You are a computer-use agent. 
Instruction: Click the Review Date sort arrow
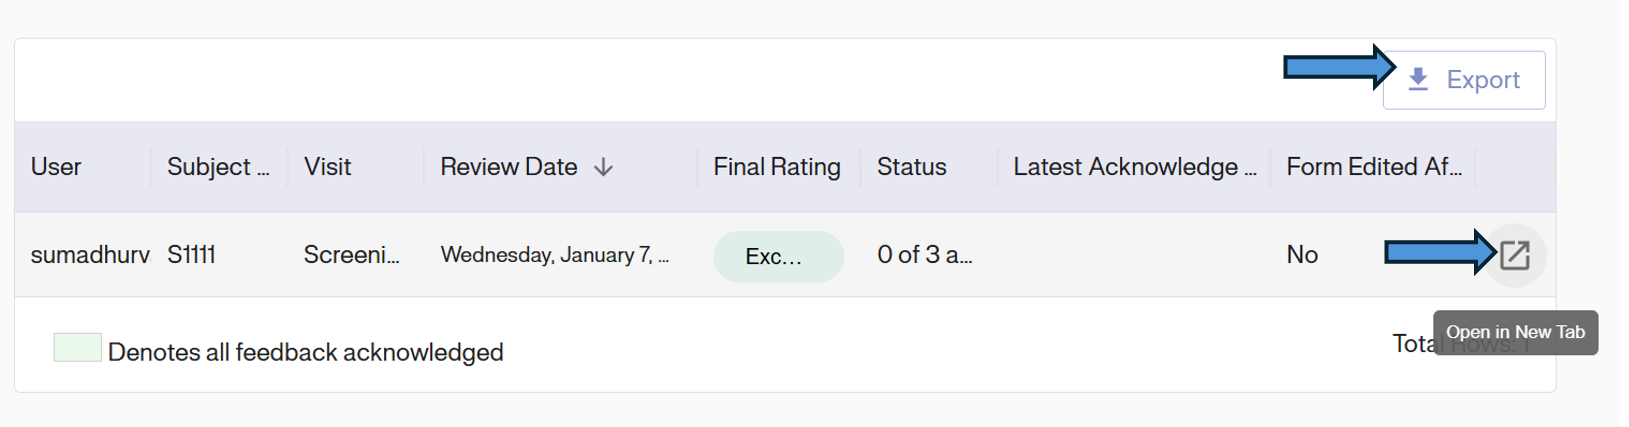point(603,168)
